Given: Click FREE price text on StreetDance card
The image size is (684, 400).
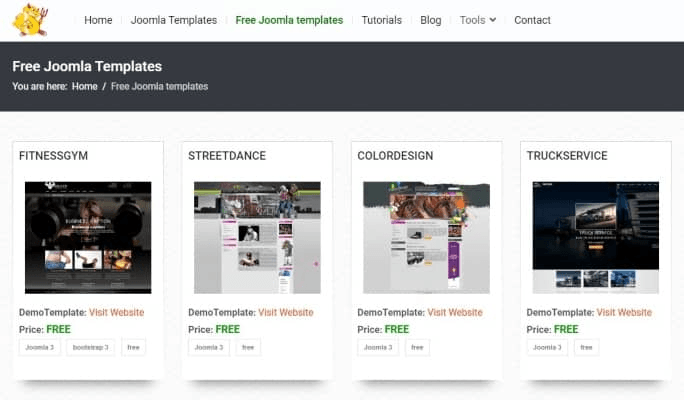Looking at the screenshot, I should 228,329.
